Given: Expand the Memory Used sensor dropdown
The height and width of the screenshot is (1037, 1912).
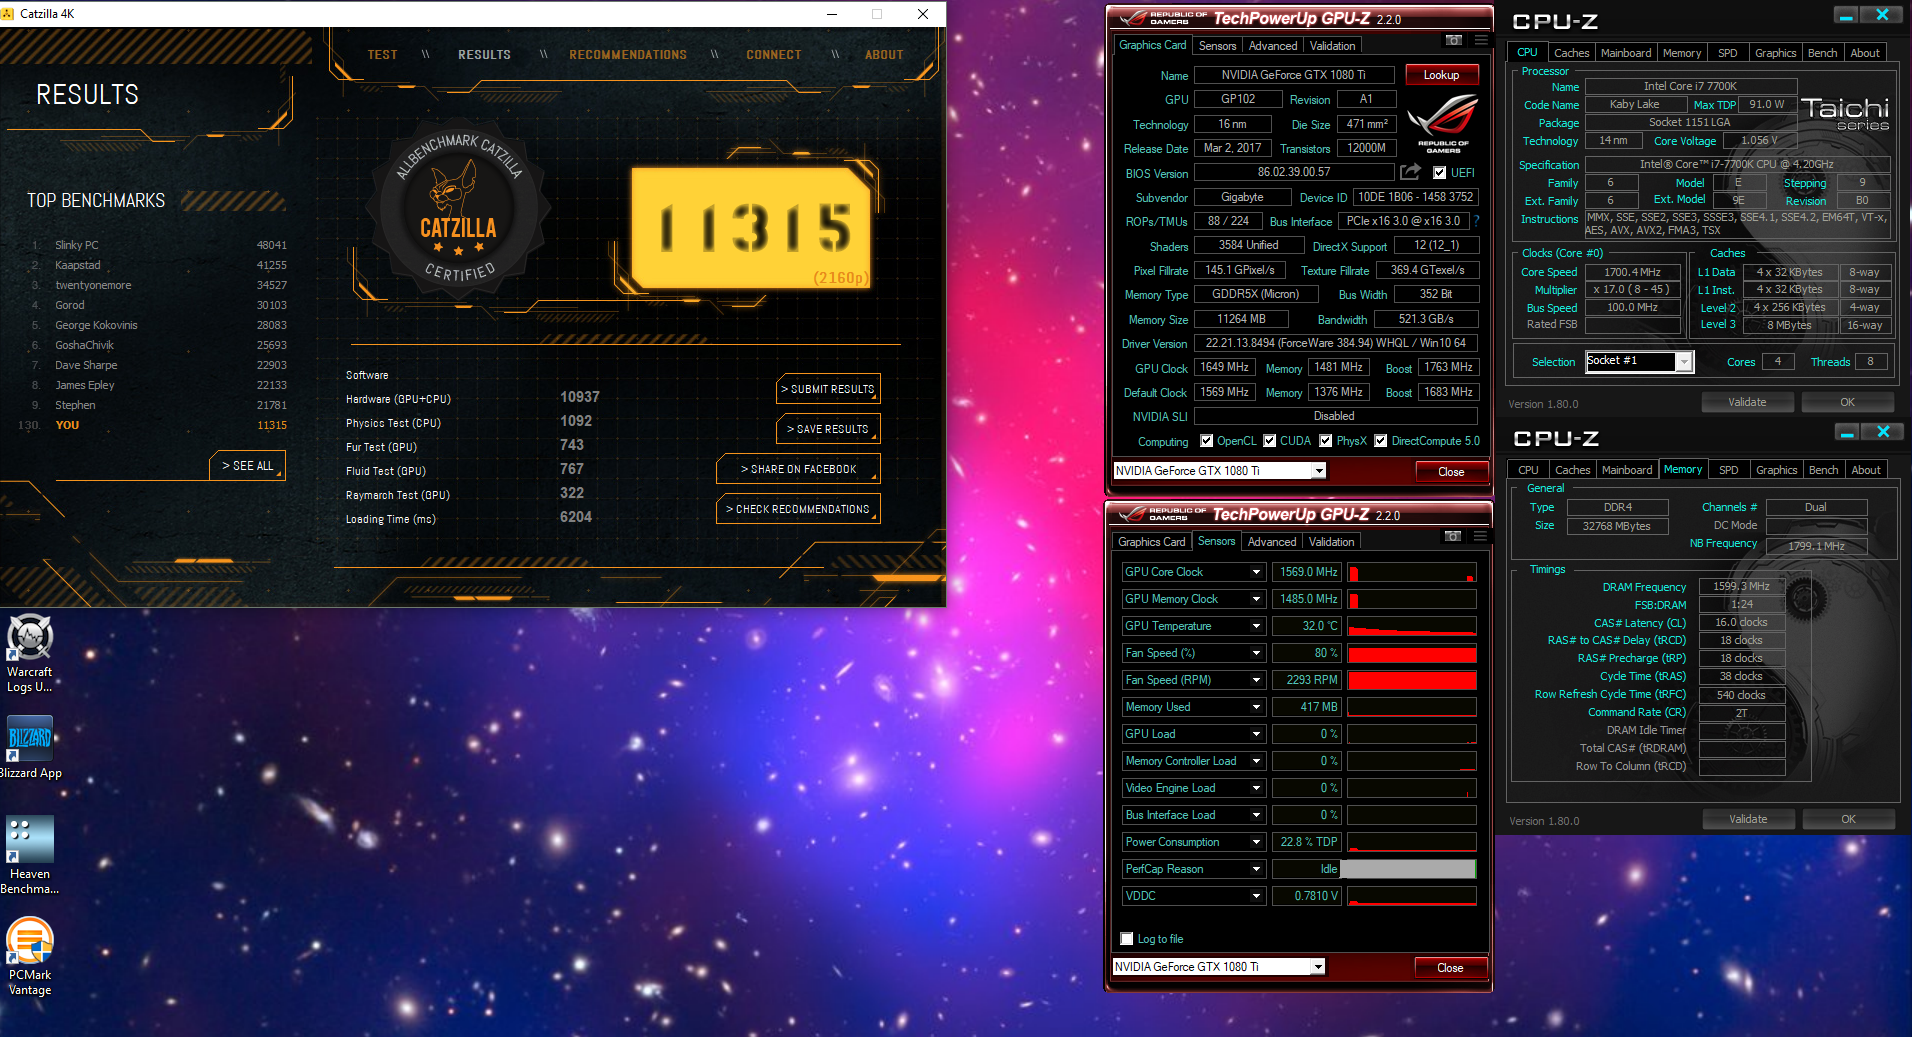Looking at the screenshot, I should point(1256,707).
